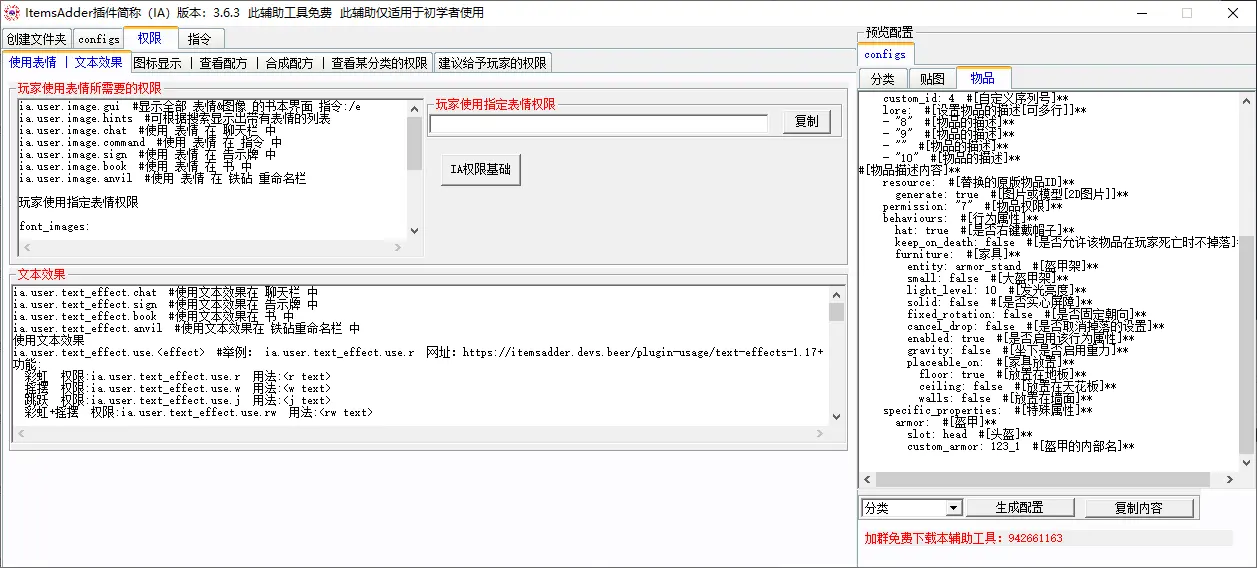Select the 使用表情 | 文本效果 sub-tab

pyautogui.click(x=65, y=62)
